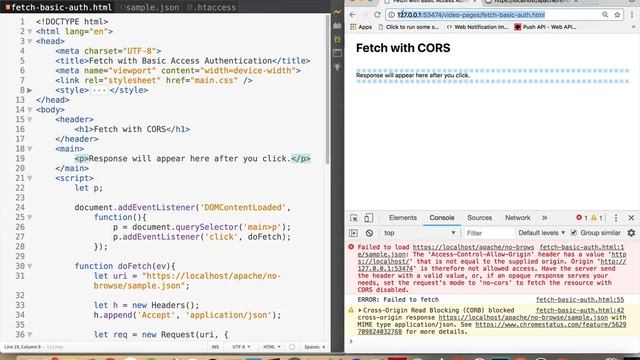Open the top context dropdown in console
Screen dimensions: 640x360
tap(420, 233)
